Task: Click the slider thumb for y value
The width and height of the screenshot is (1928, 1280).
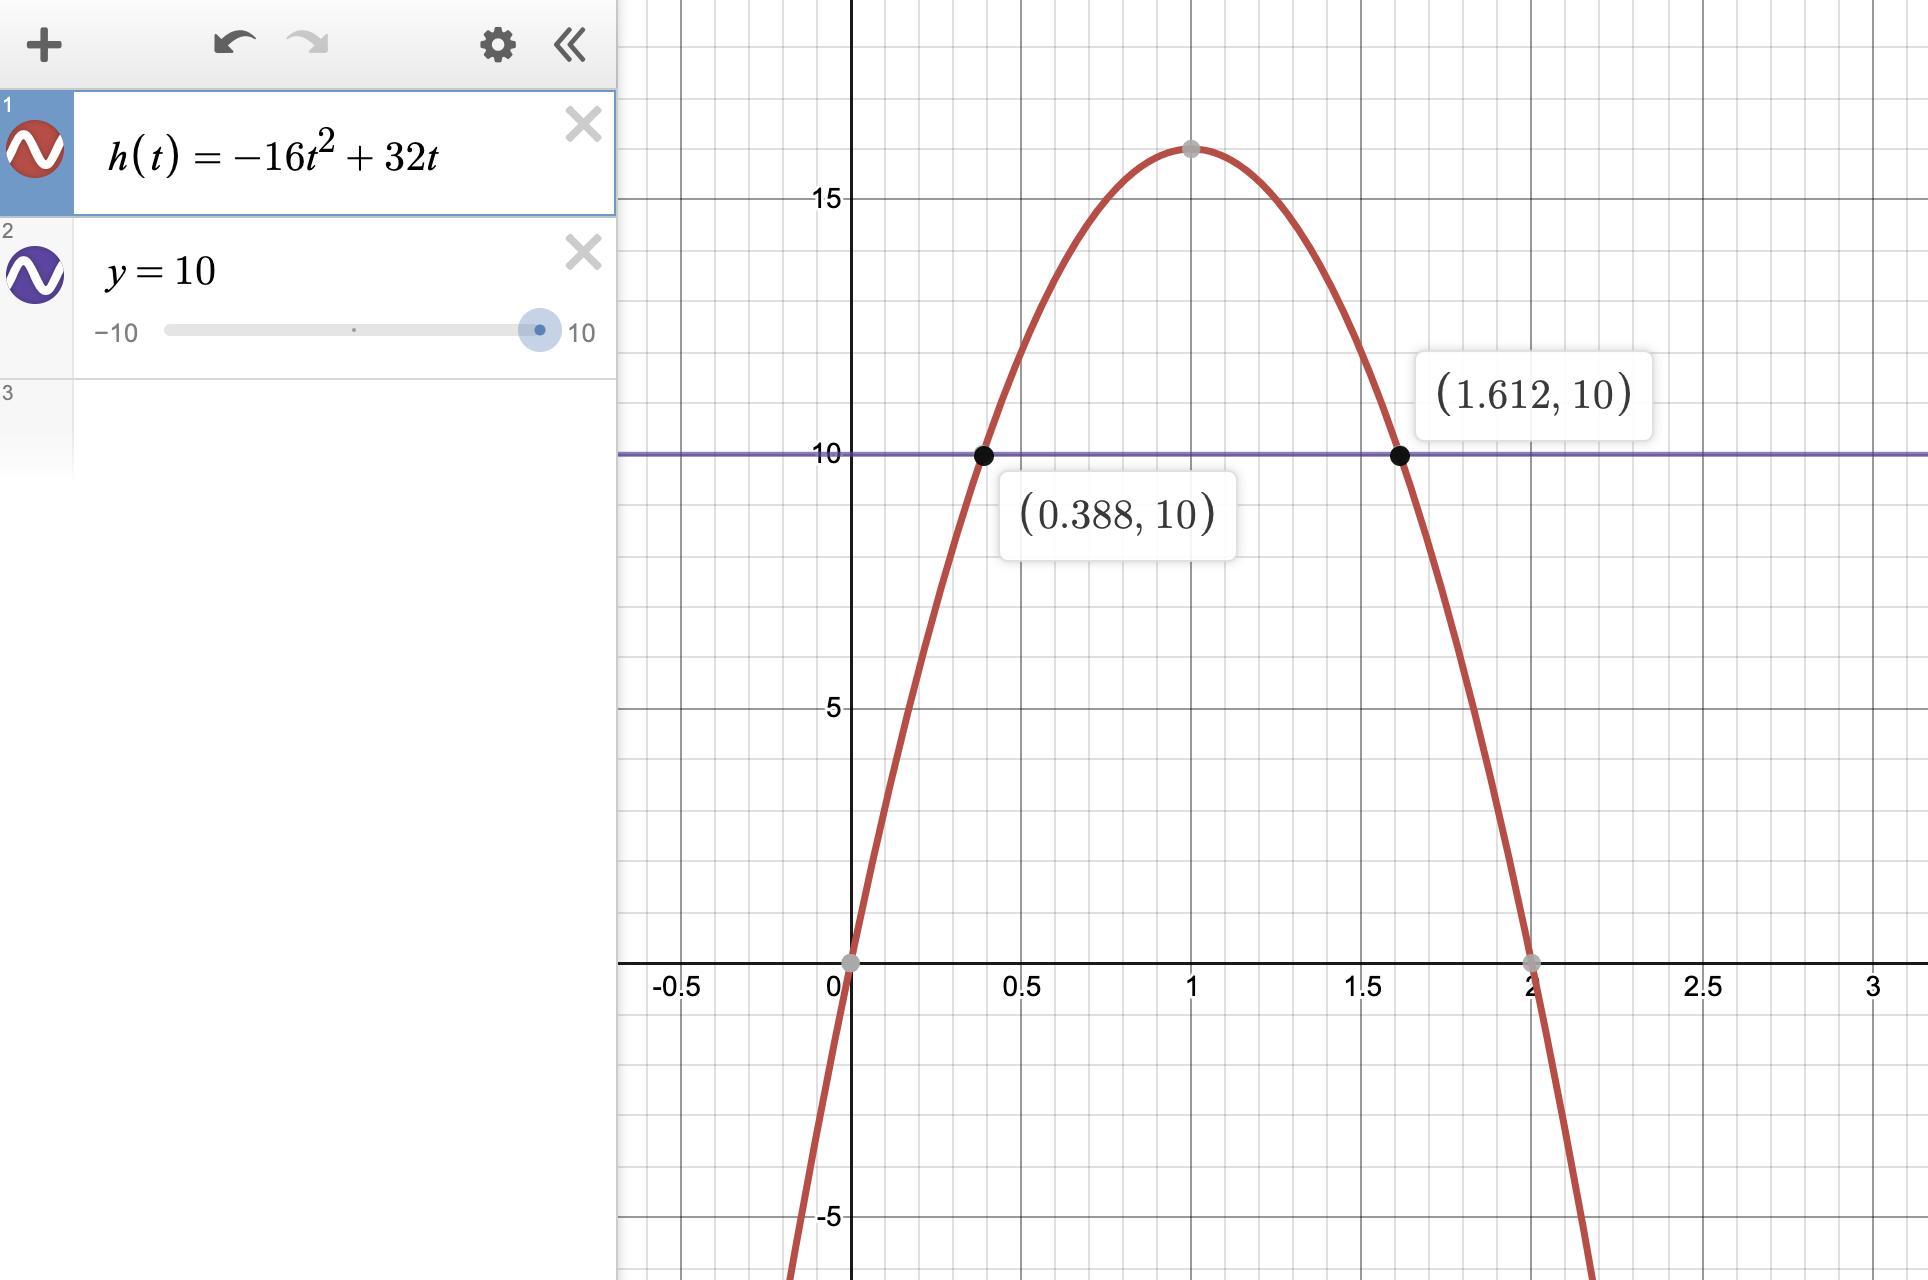Action: 540,330
